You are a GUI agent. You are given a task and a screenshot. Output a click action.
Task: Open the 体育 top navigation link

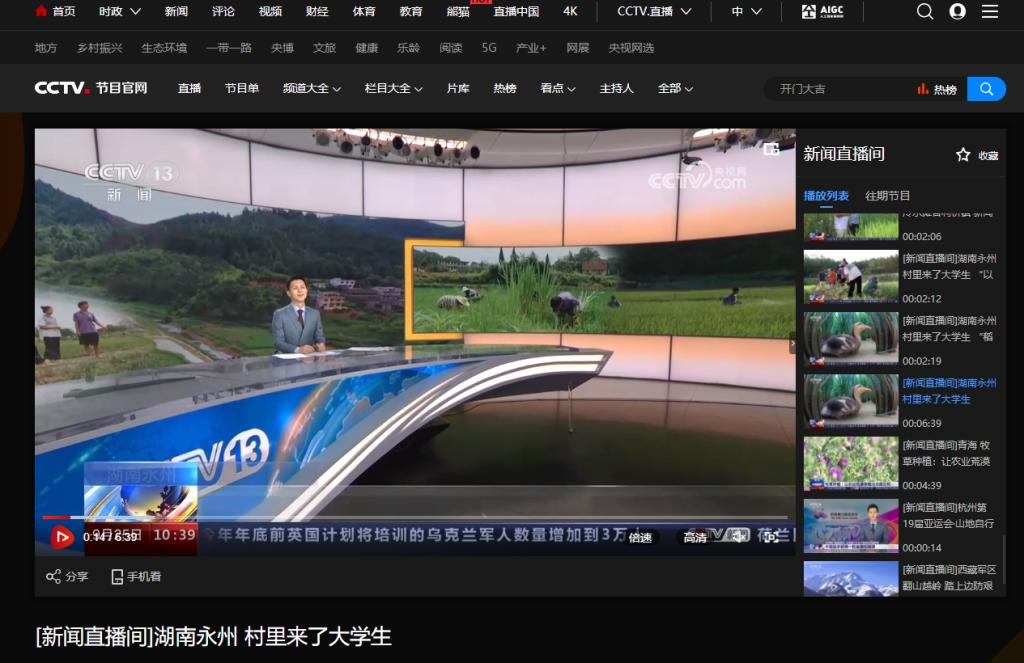[364, 11]
